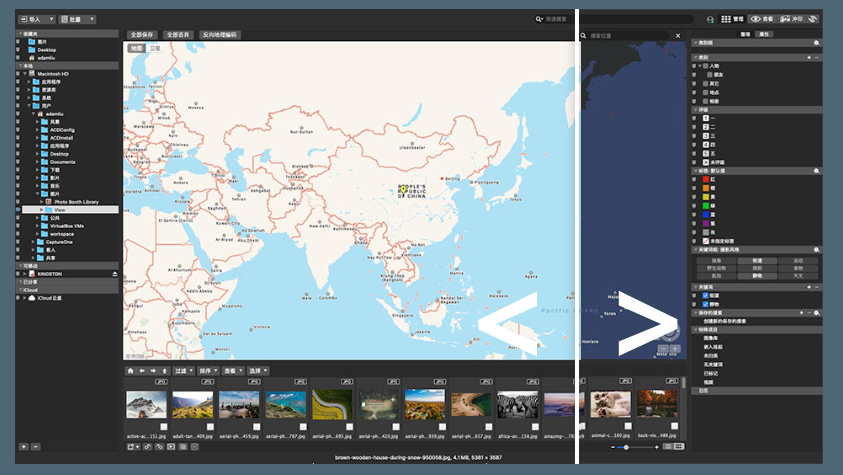Tick checkbox under adult-tan...409.jpg thumbnail
This screenshot has height=475, width=843.
click(x=210, y=427)
